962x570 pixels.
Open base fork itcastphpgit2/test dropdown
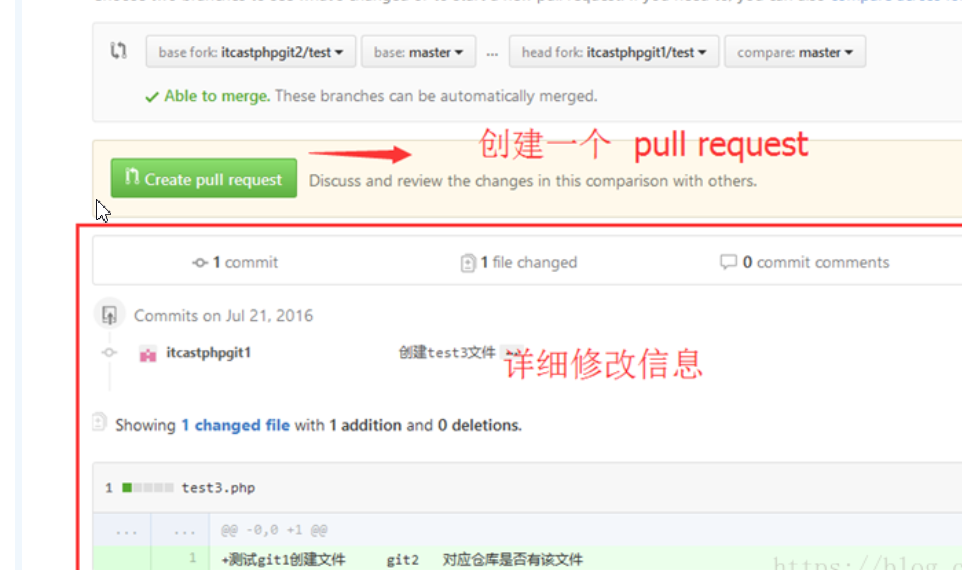251,52
